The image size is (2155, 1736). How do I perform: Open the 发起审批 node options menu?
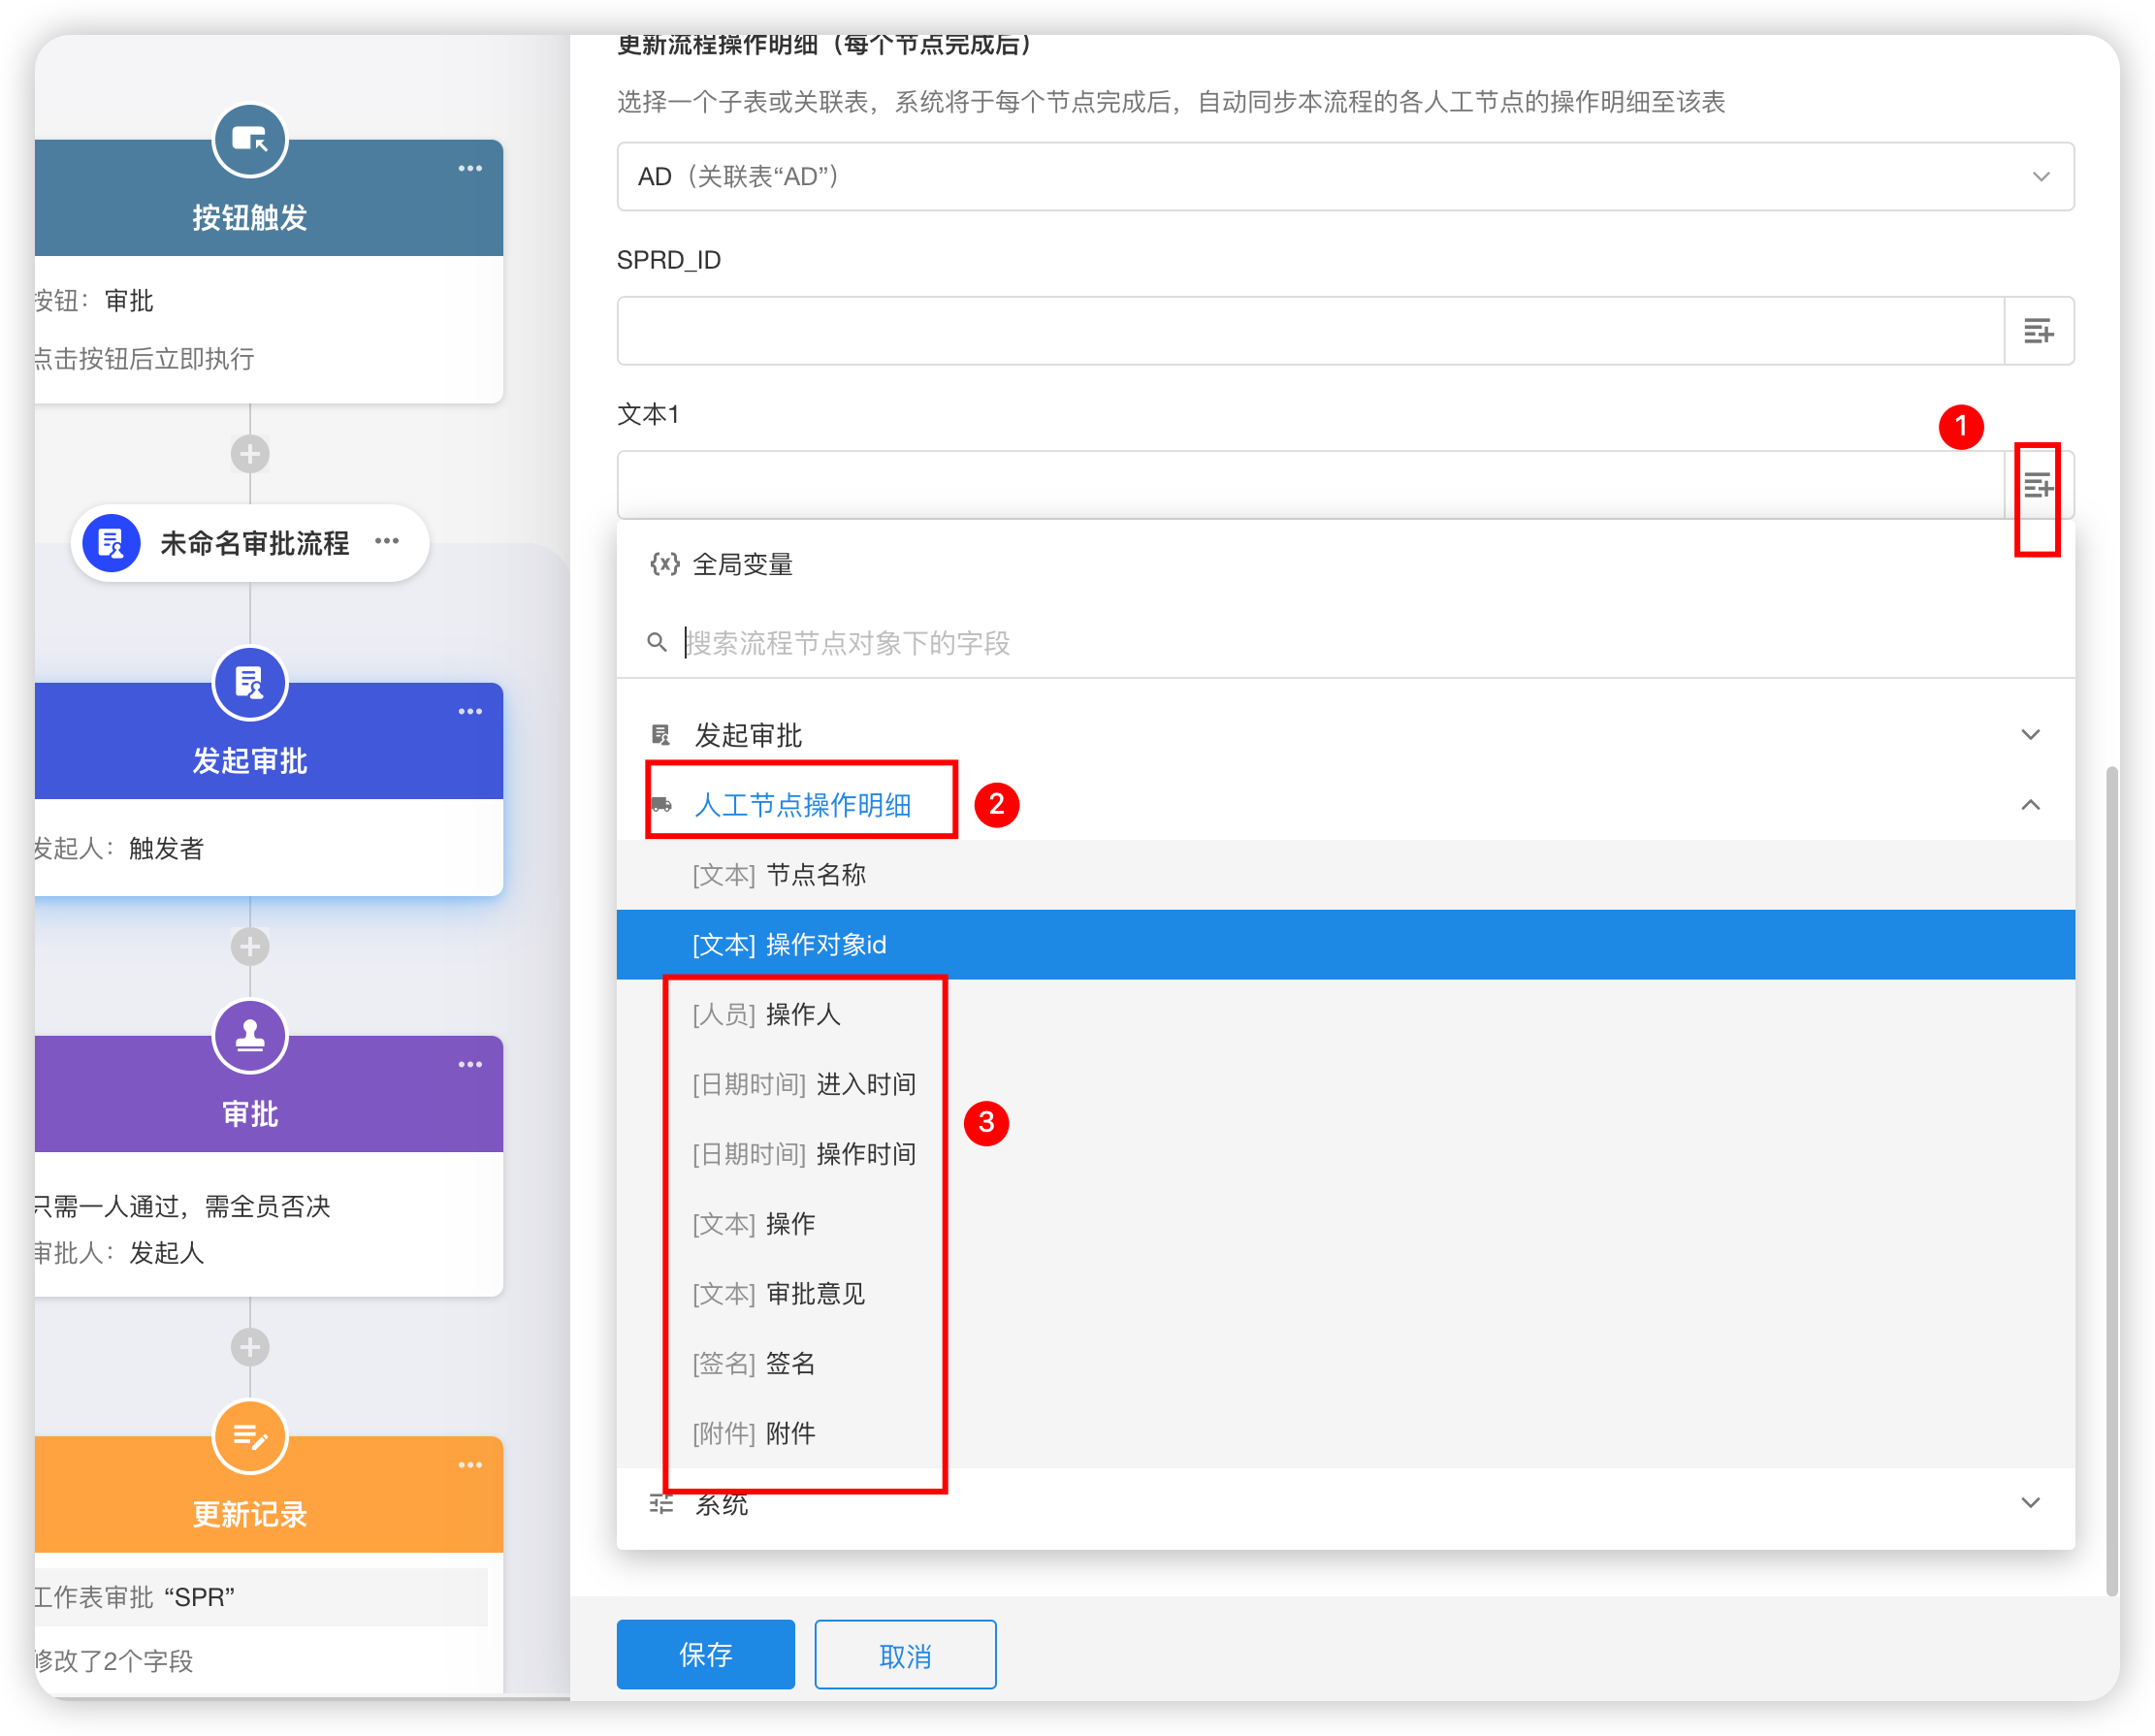pos(470,711)
